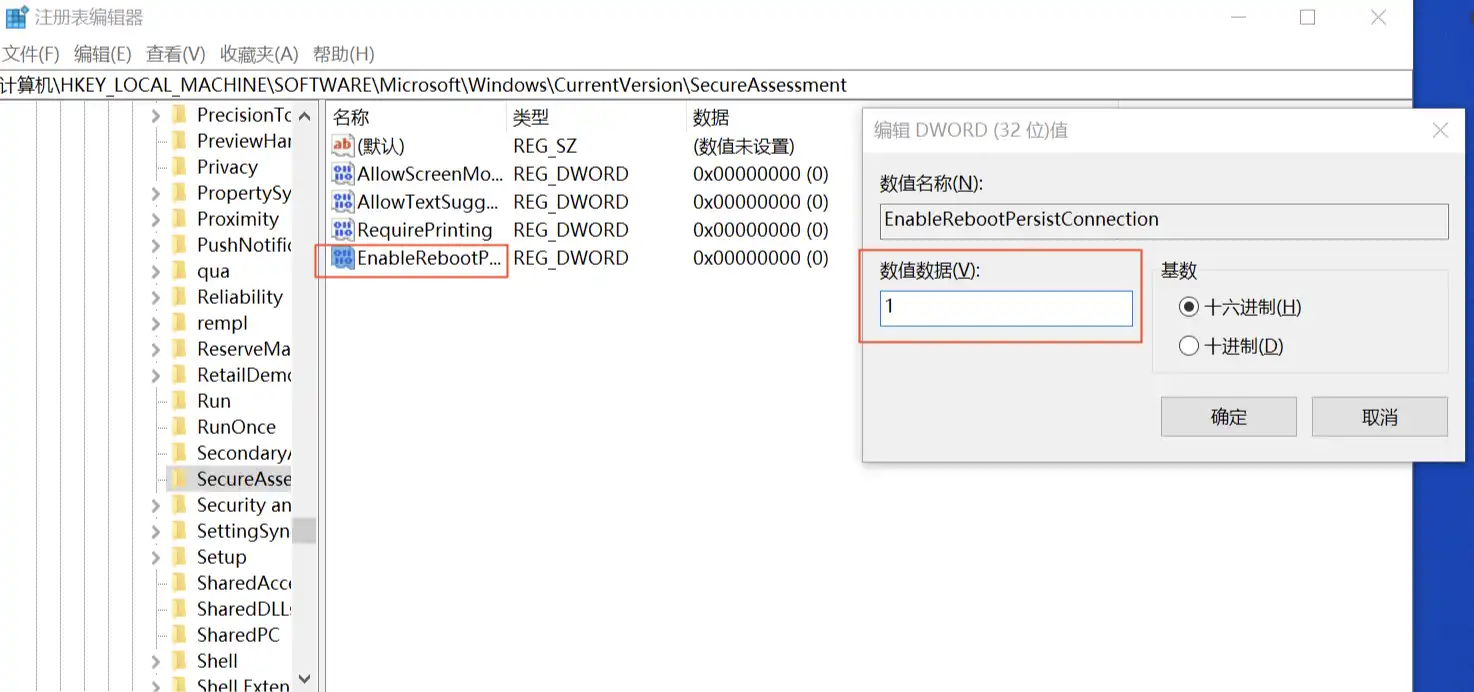
Task: Select the AllowScreenMo... DWORD value icon
Action: click(x=343, y=174)
